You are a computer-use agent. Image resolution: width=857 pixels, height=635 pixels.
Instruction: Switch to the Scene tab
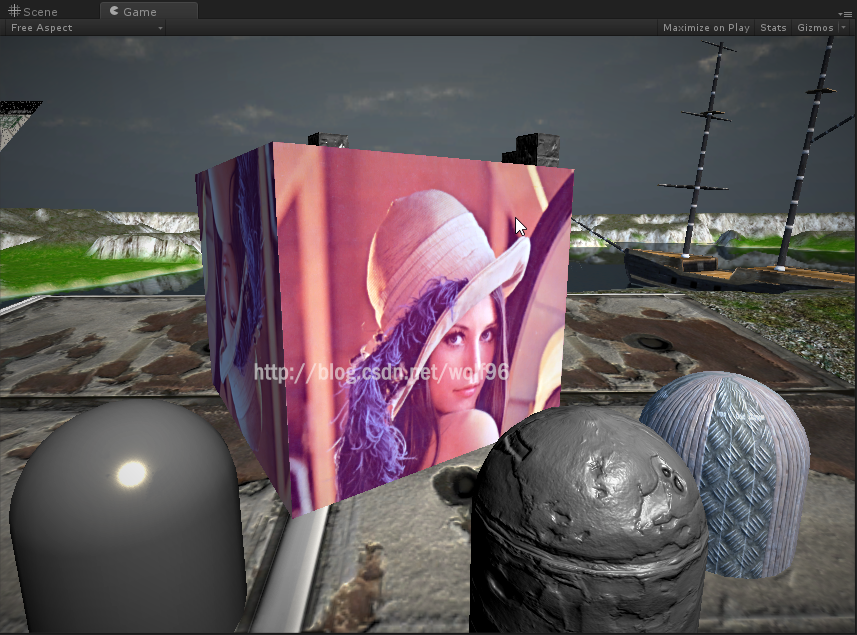pyautogui.click(x=33, y=11)
